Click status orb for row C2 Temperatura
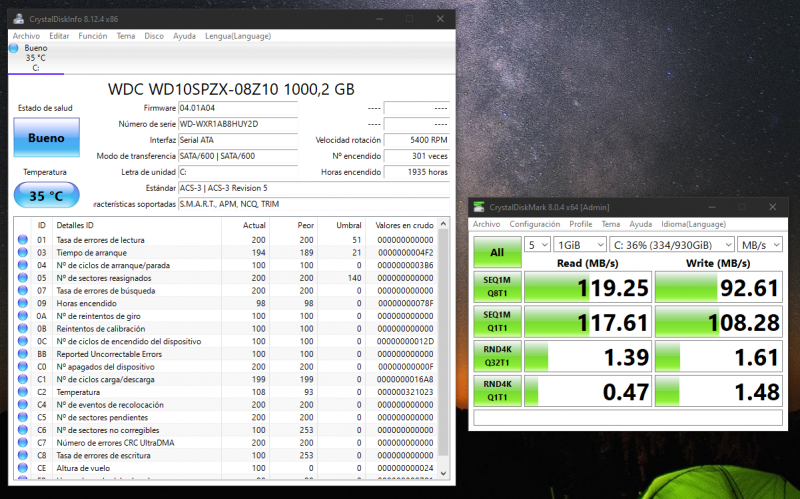Screen dimensions: 800x499 pyautogui.click(x=22, y=392)
